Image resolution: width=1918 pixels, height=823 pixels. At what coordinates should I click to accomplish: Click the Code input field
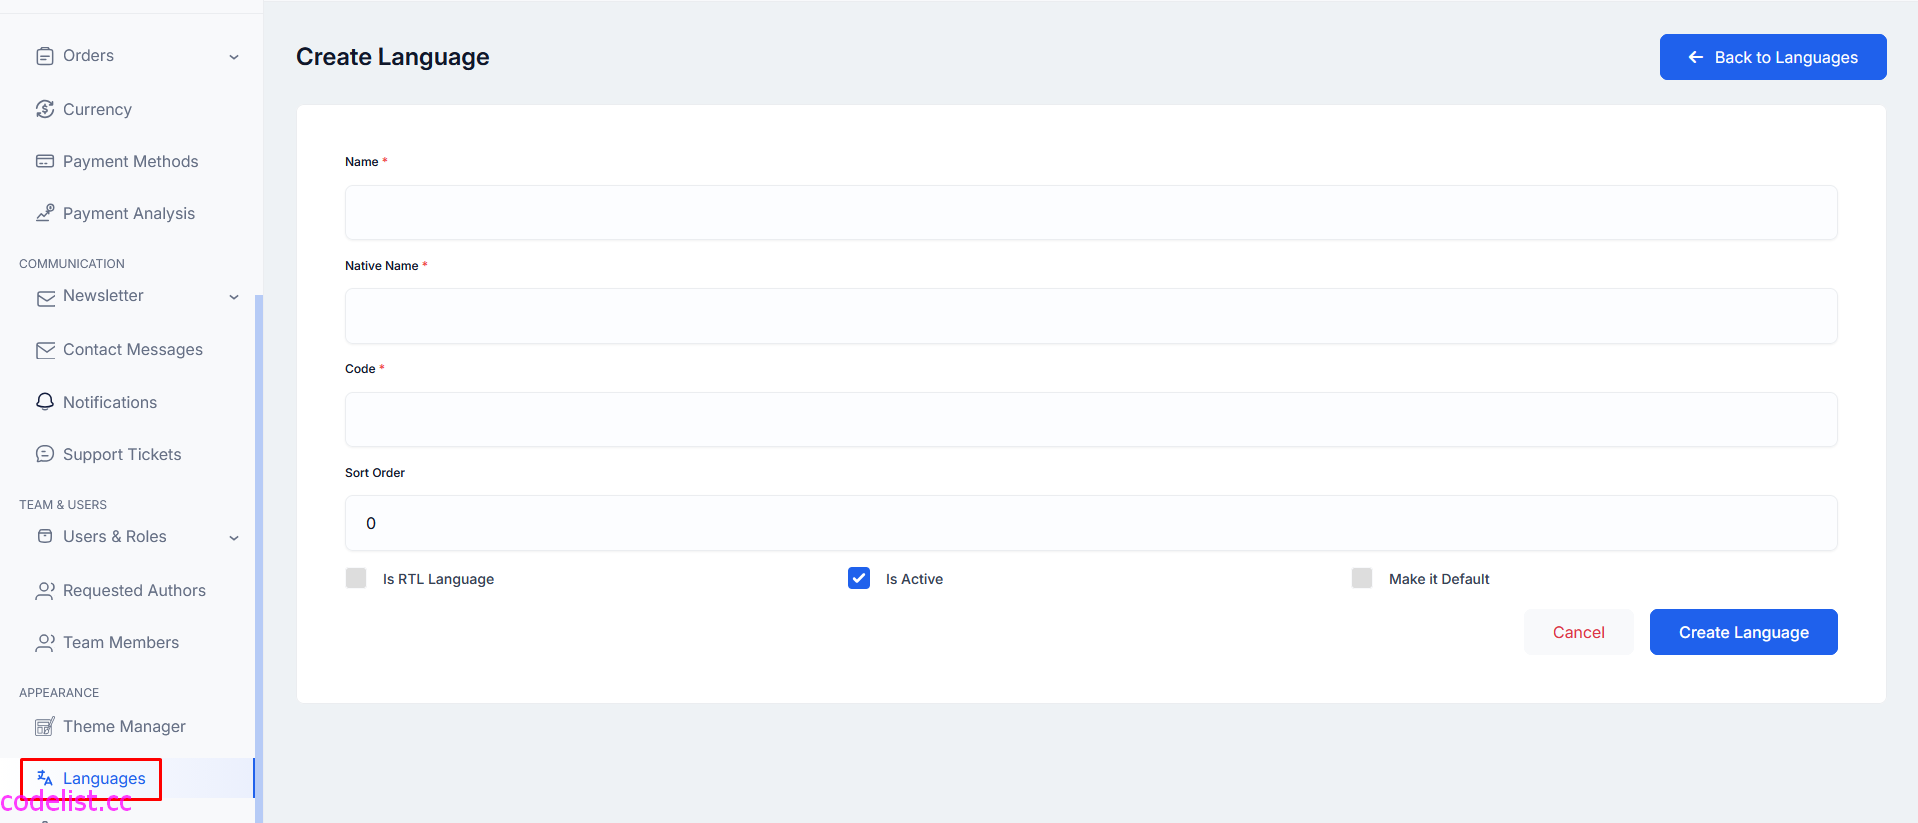click(x=1091, y=419)
